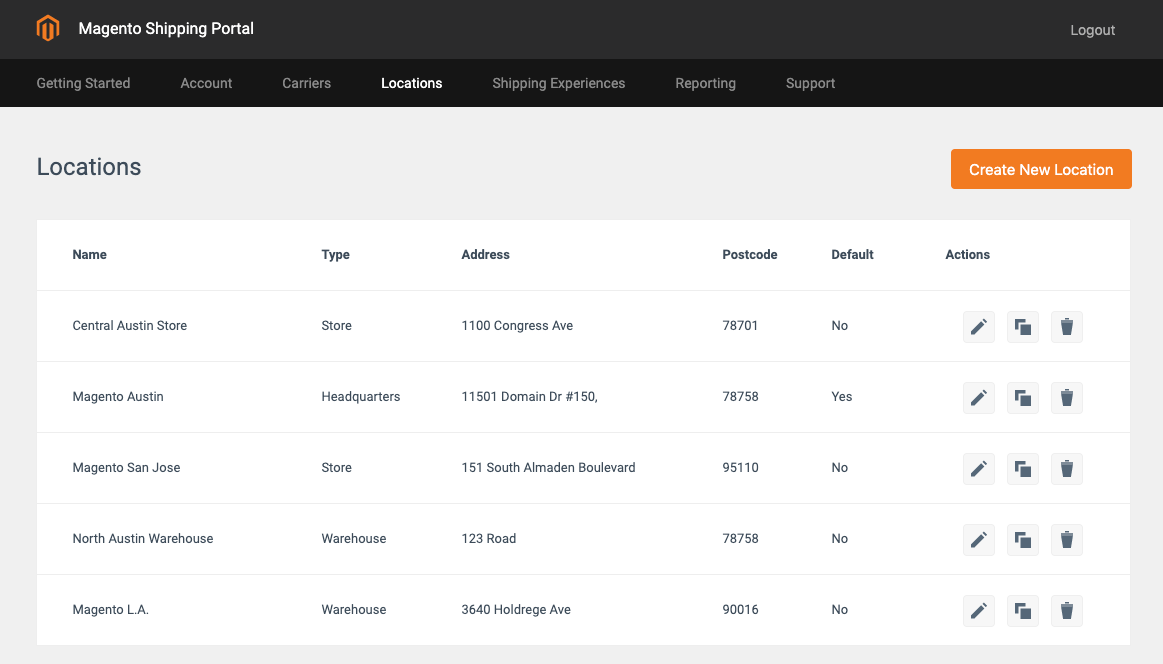Screen dimensions: 1163x664
Task: Click the Create New Location button
Action: click(1041, 169)
